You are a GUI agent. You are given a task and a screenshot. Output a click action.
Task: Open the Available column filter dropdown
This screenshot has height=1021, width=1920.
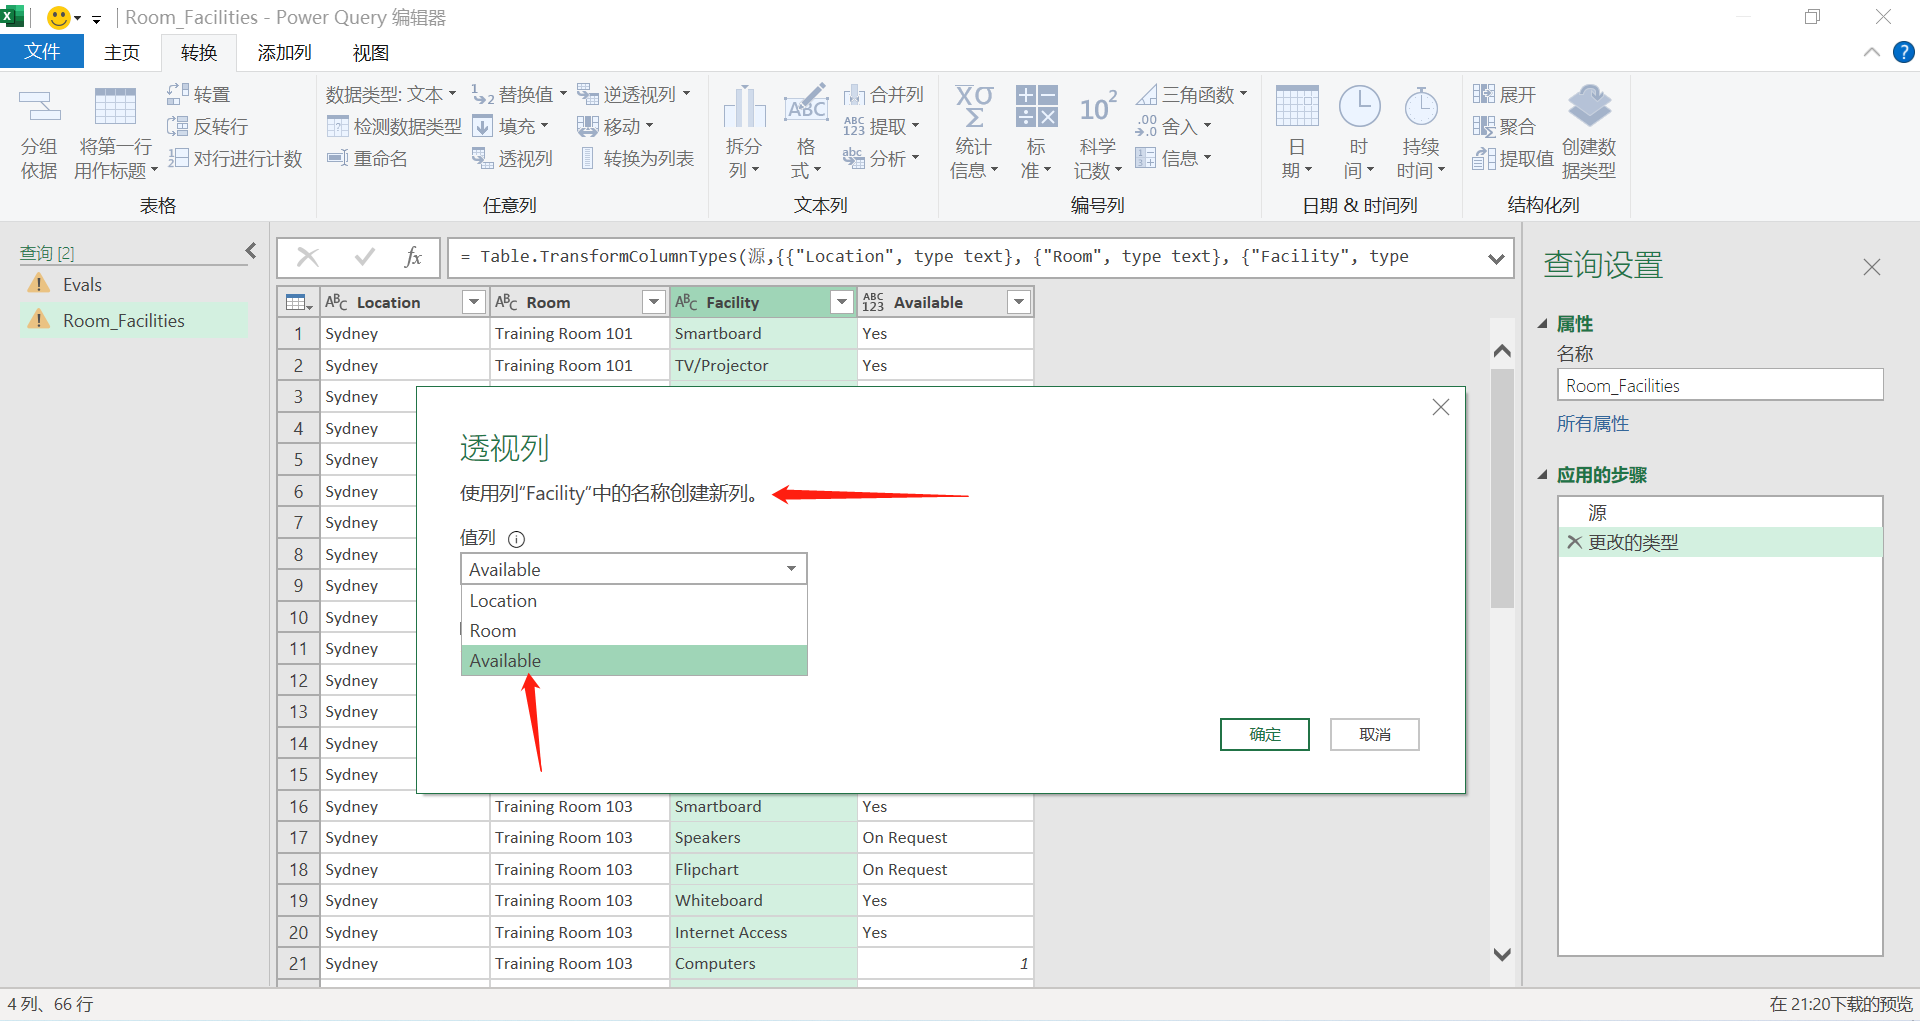(x=1018, y=301)
